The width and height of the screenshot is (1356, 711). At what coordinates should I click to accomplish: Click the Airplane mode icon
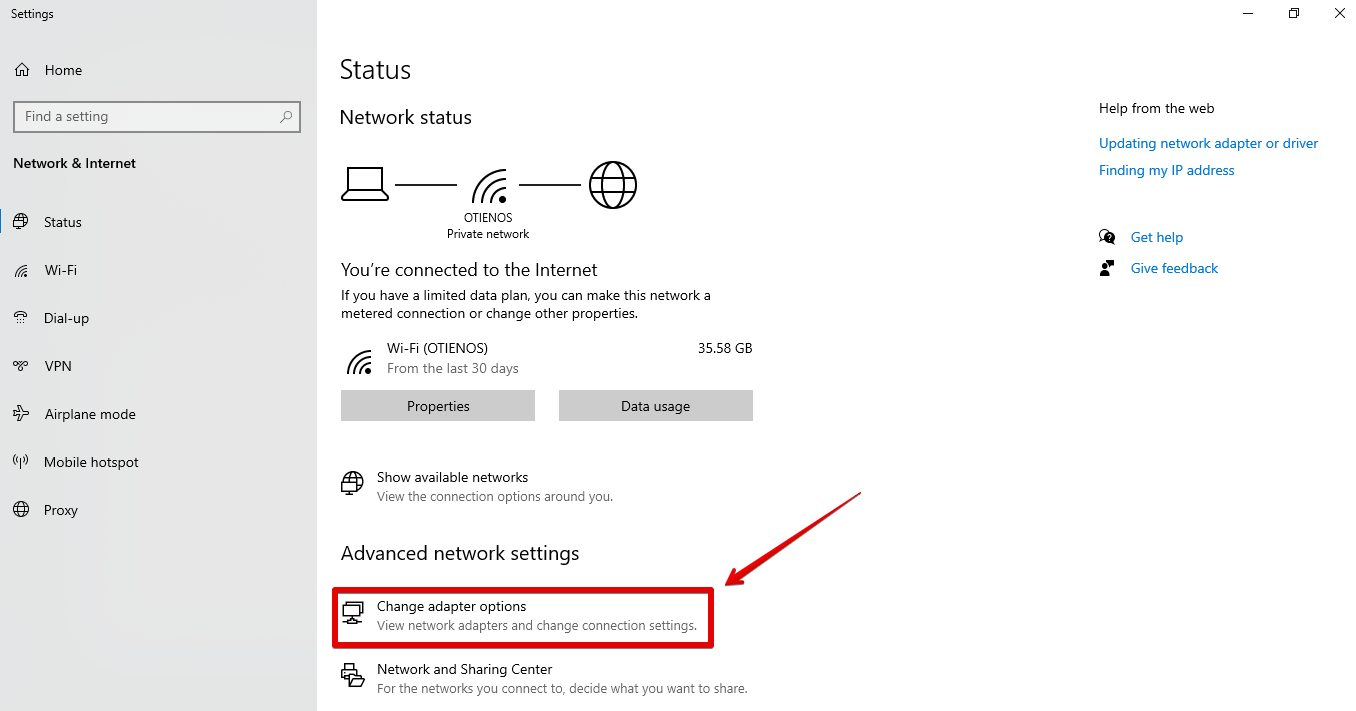point(21,414)
